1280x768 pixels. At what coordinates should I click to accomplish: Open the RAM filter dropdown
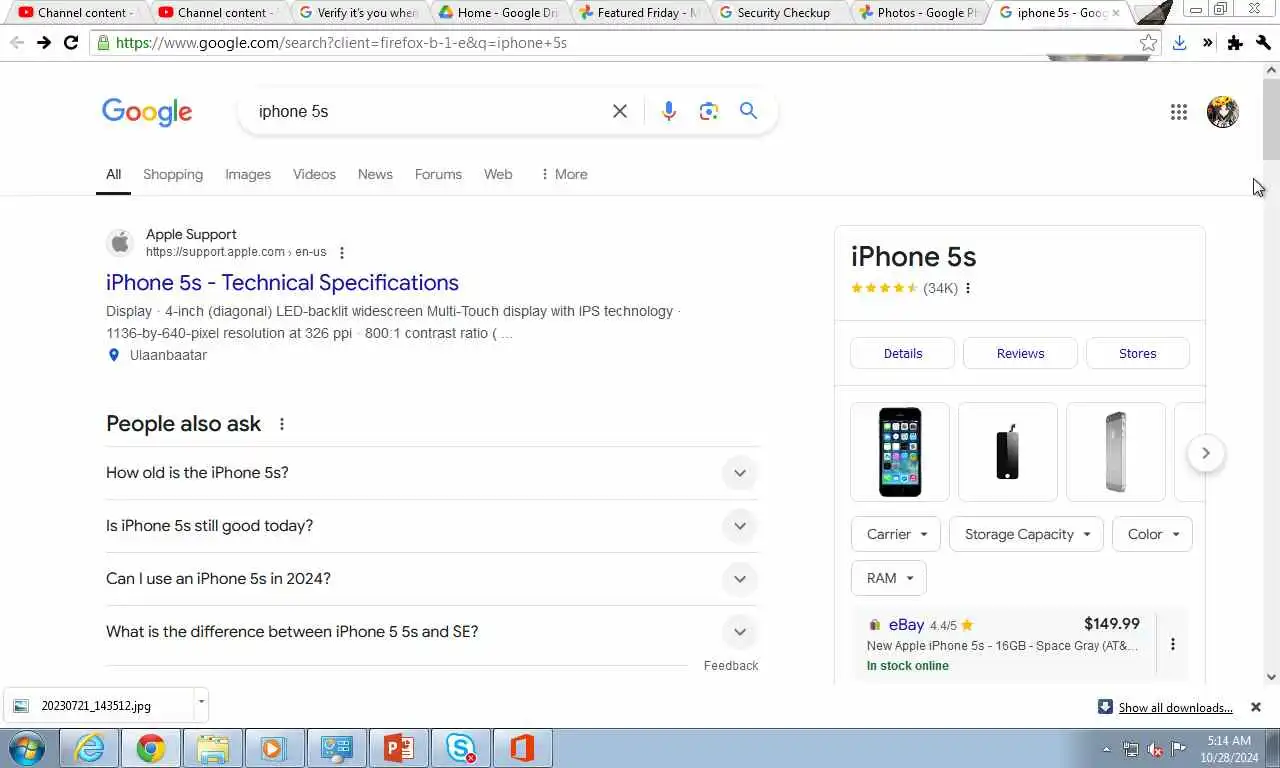coord(889,578)
